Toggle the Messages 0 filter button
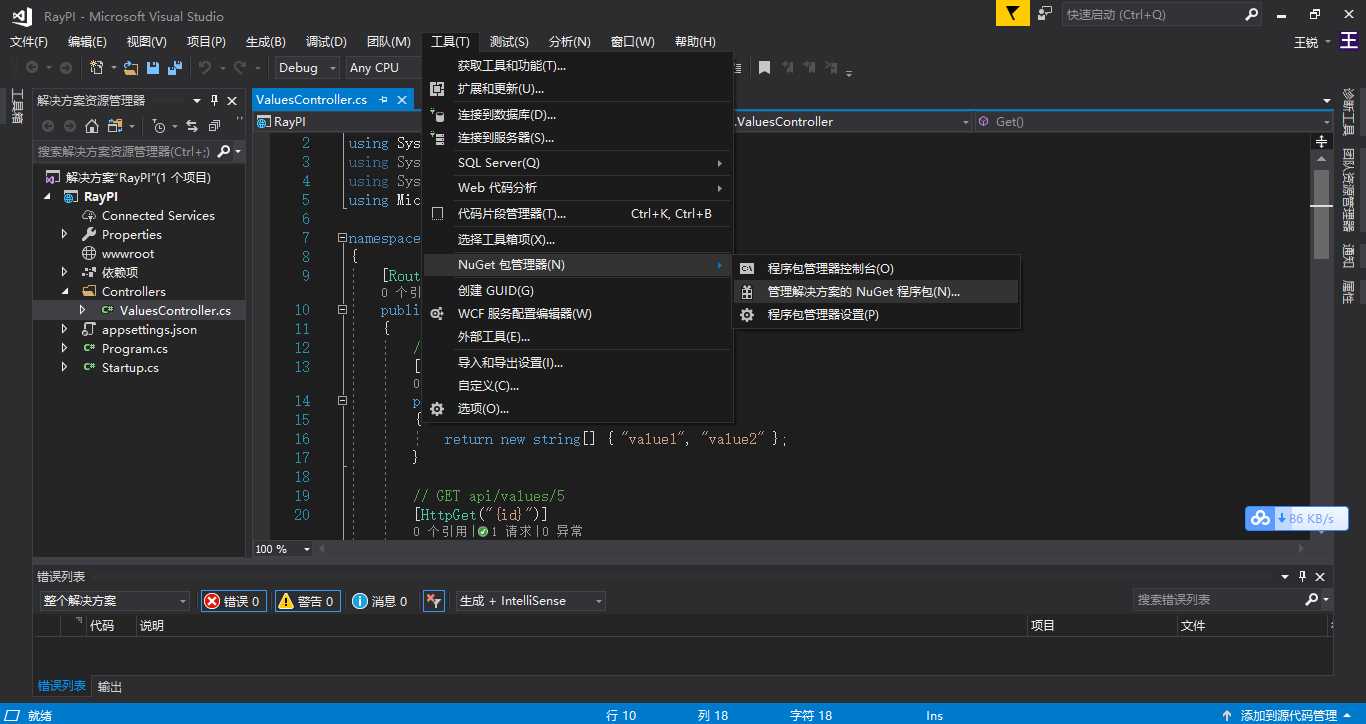Screen dimensions: 1366x724 380,601
